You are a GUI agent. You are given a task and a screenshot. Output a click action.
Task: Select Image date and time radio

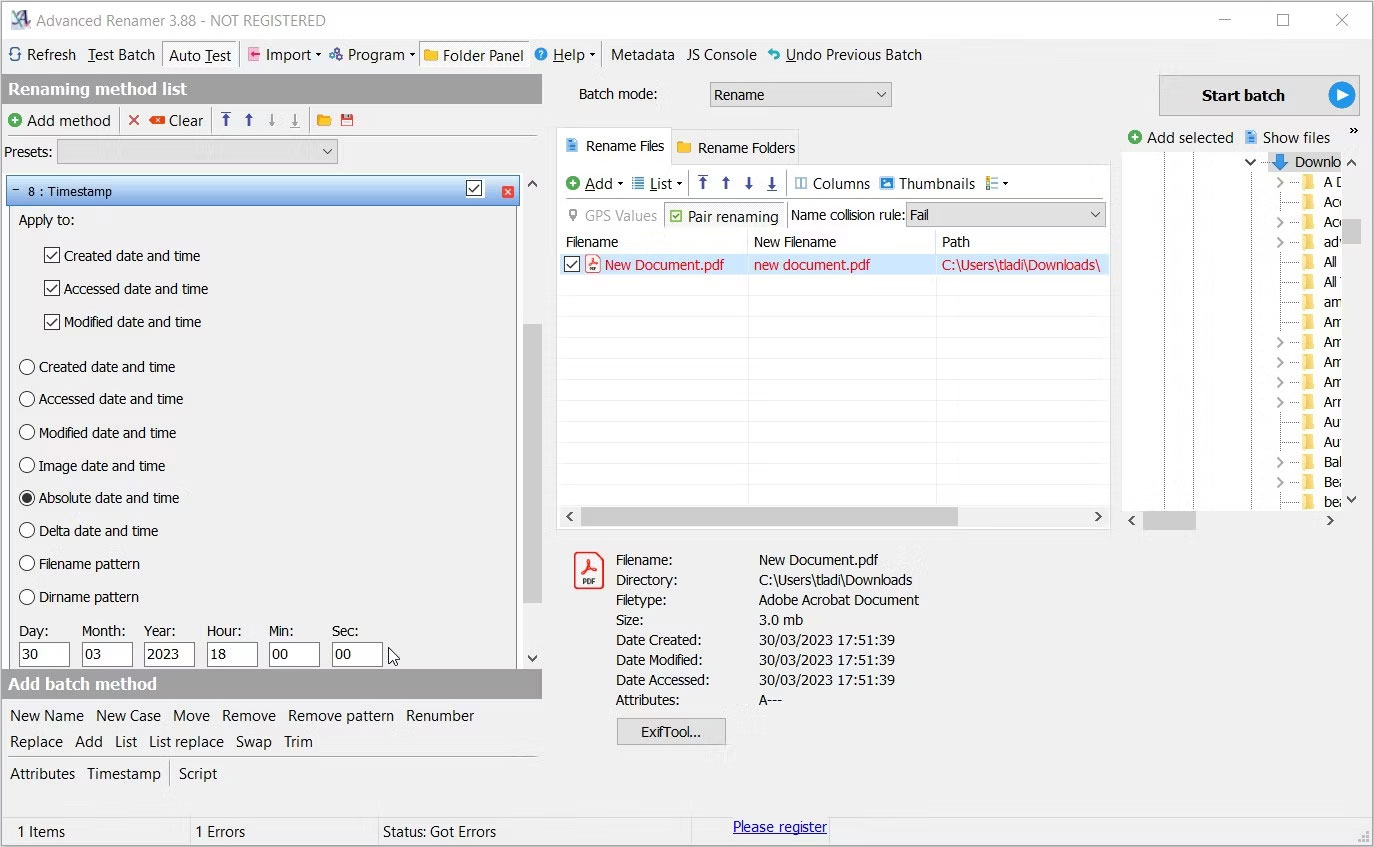27,466
